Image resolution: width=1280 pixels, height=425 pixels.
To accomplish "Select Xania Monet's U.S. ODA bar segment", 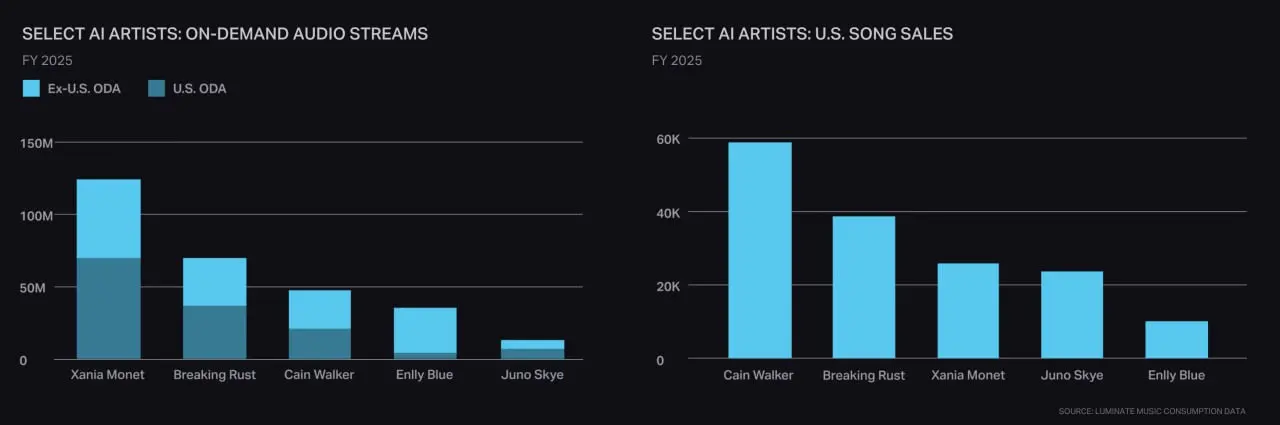I will click(109, 309).
